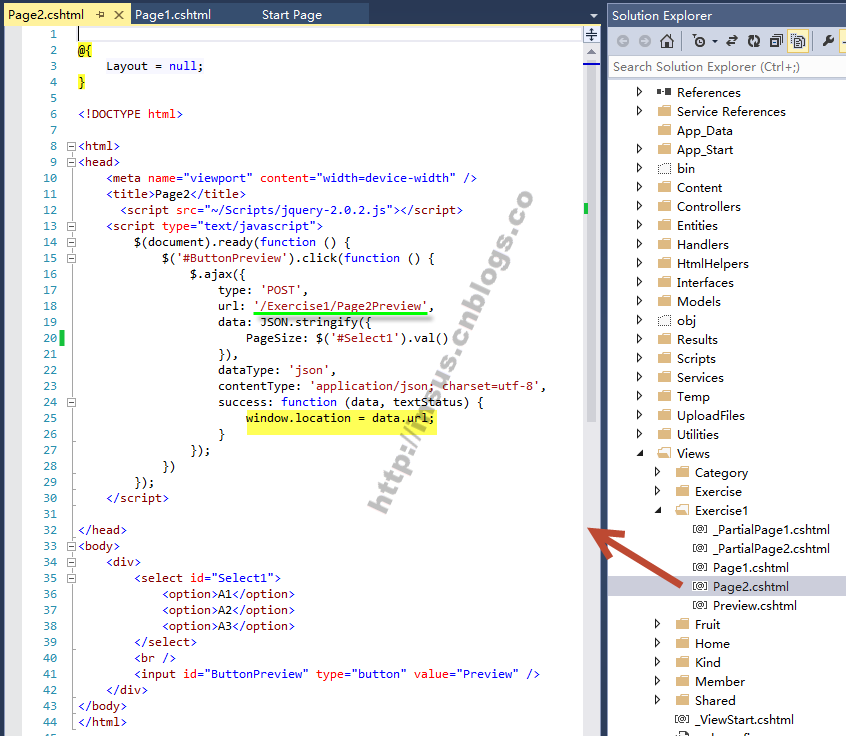846x736 pixels.
Task: Select the Fruit folder under Views
Action: [707, 624]
